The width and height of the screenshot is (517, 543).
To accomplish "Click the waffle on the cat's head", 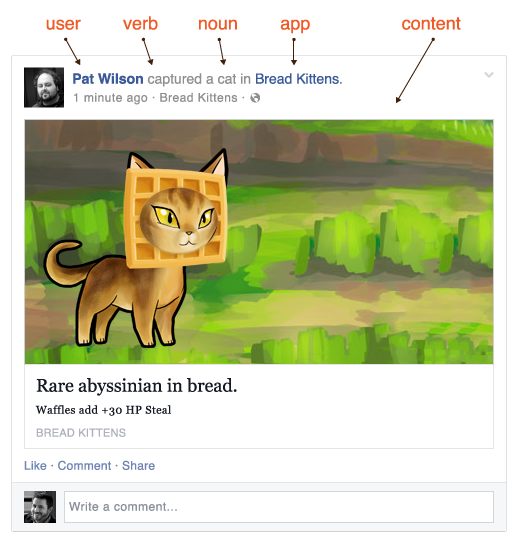I will (176, 218).
